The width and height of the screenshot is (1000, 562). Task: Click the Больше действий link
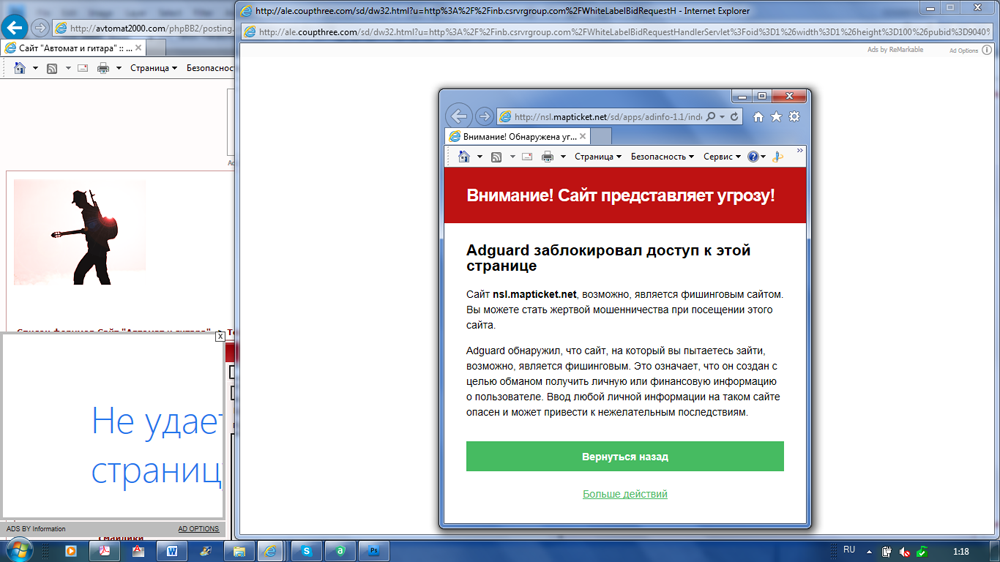[625, 494]
